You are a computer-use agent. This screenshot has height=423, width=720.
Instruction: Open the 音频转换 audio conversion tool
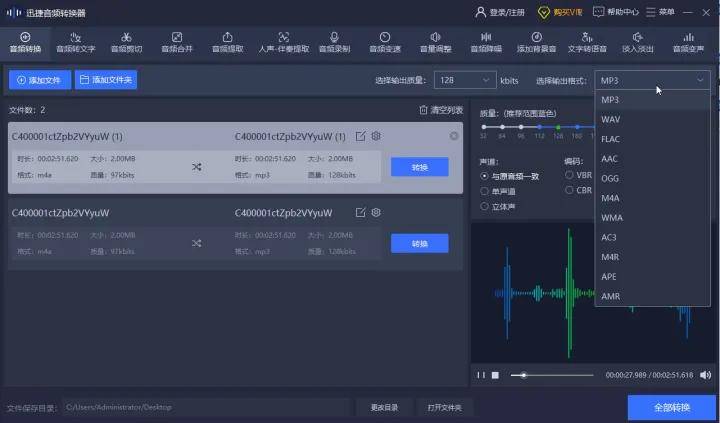pos(25,43)
